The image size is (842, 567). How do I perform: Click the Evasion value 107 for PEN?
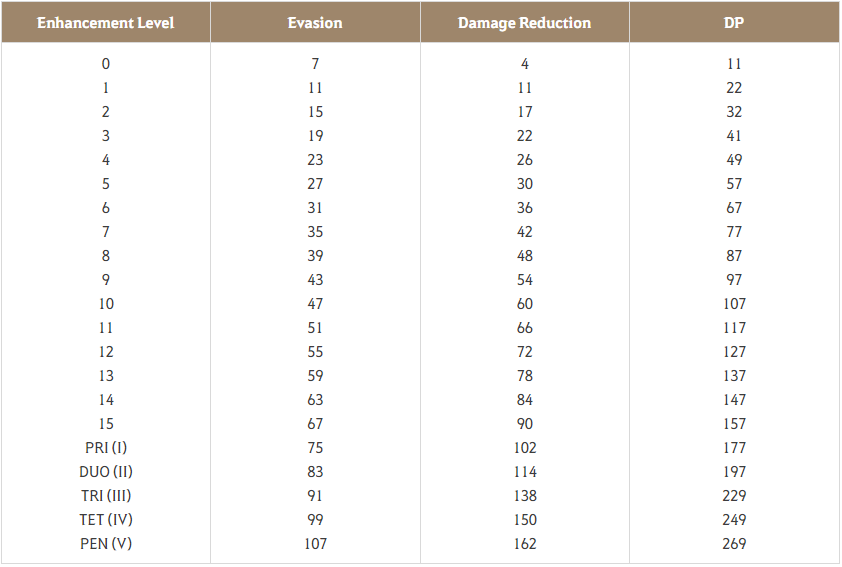[315, 543]
